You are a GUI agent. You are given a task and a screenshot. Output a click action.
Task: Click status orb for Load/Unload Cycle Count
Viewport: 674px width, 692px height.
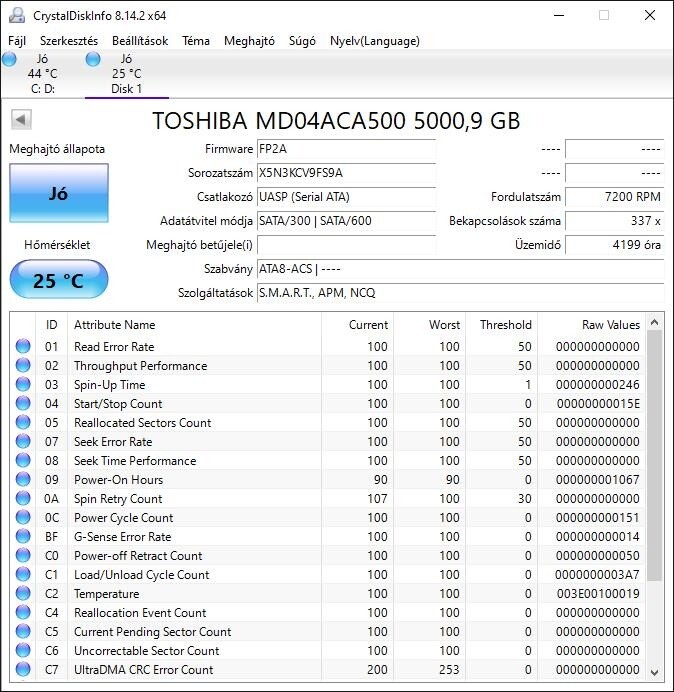click(23, 574)
